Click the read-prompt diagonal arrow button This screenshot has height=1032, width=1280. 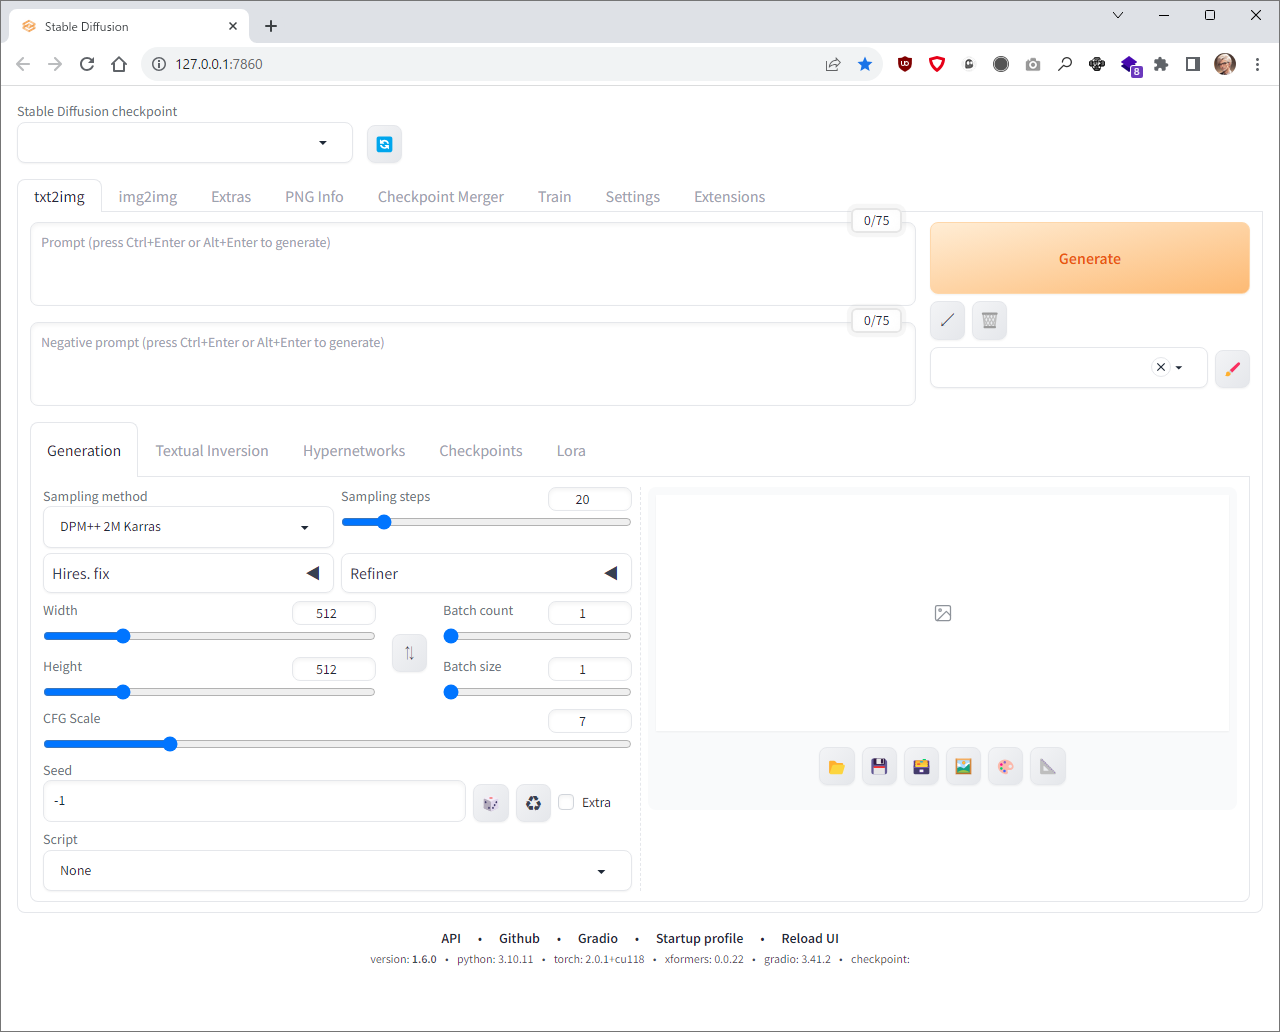point(947,320)
